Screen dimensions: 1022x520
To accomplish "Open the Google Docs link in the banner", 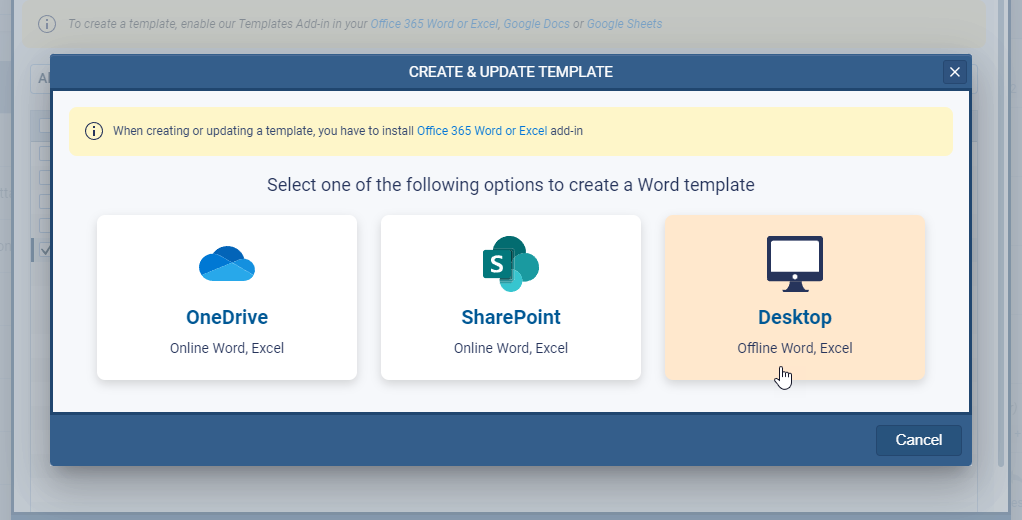I will 536,23.
